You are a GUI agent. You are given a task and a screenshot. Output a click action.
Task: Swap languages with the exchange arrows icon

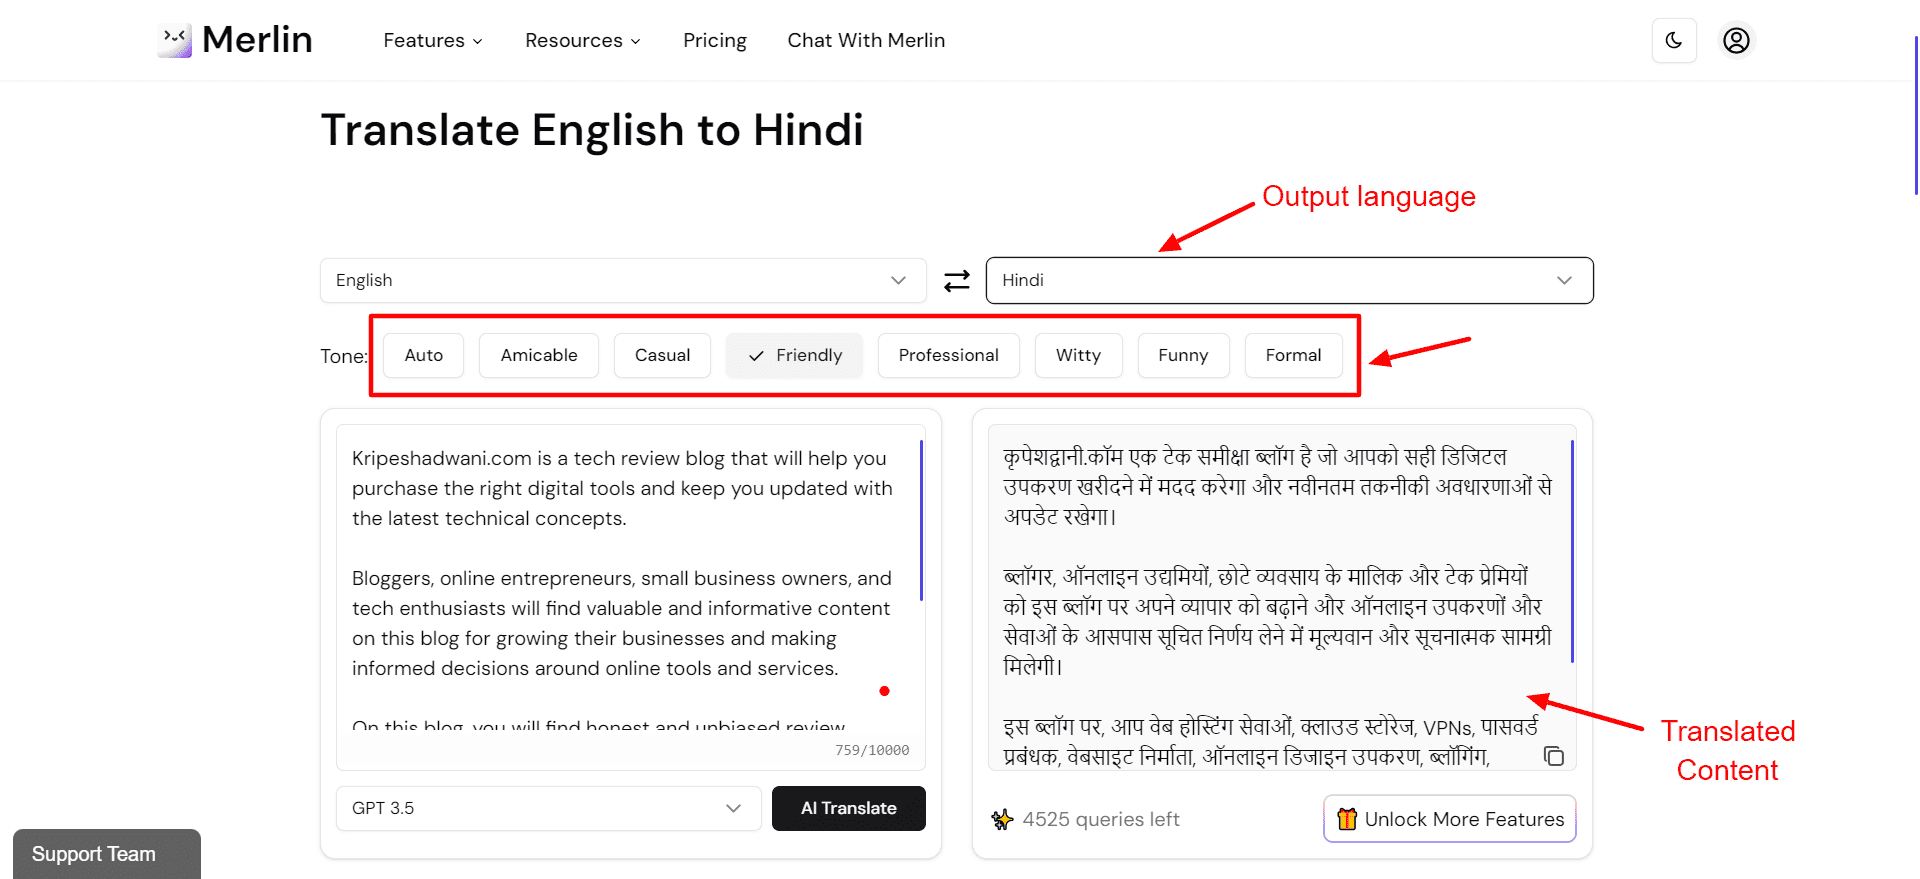tap(957, 281)
